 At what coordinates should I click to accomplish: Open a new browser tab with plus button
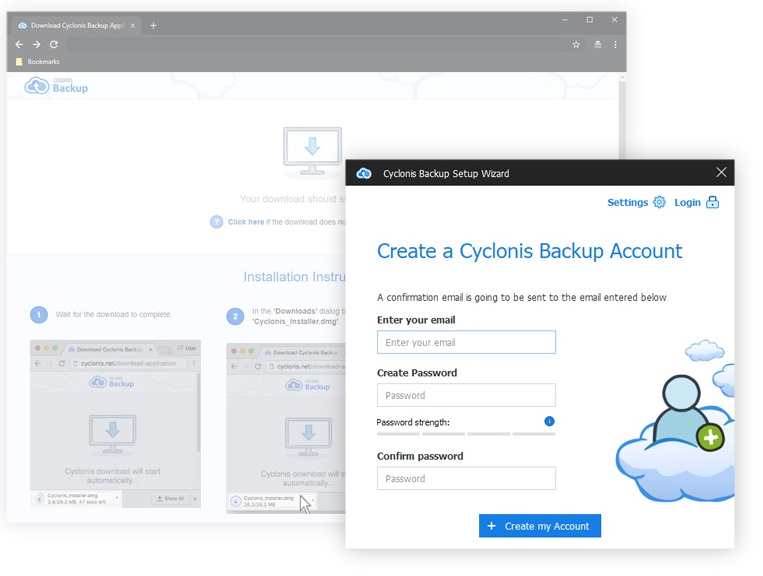tap(153, 25)
